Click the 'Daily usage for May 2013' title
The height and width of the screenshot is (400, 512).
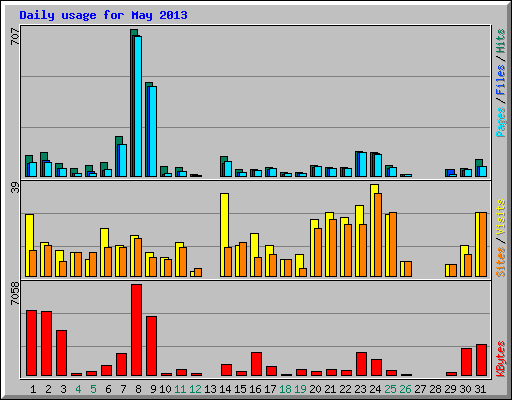point(103,15)
